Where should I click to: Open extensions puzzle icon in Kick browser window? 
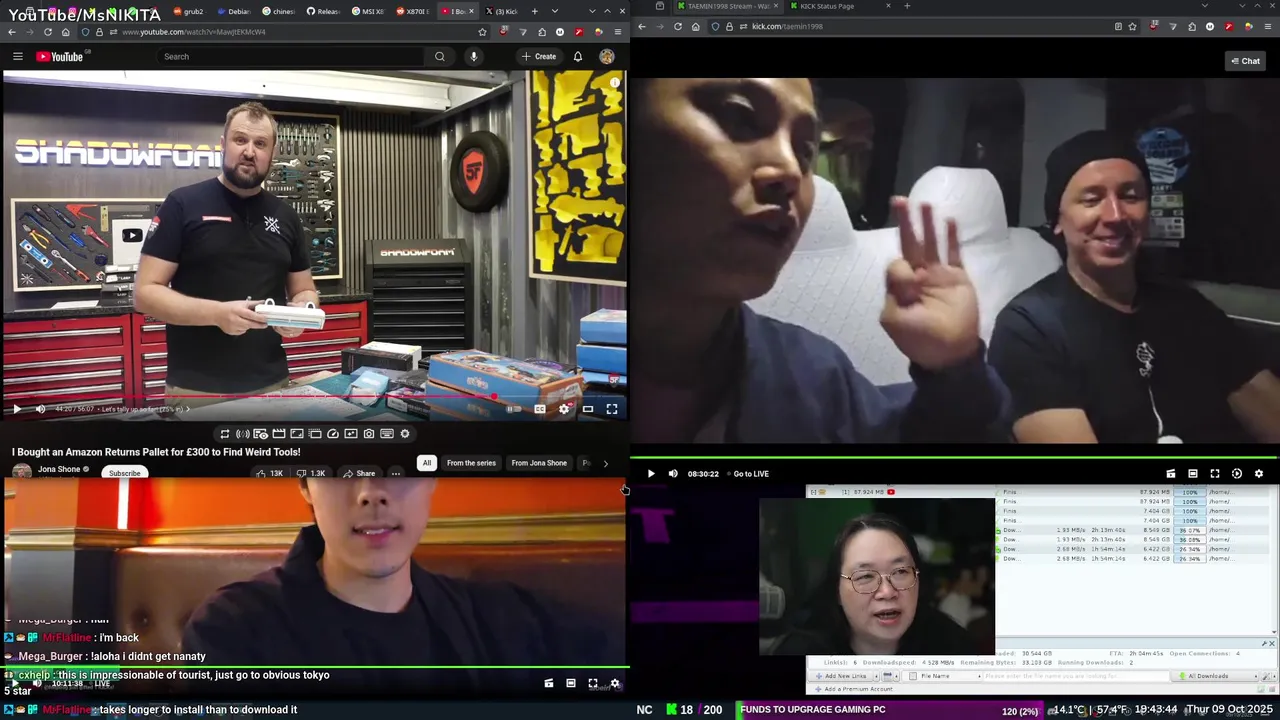(x=1192, y=26)
